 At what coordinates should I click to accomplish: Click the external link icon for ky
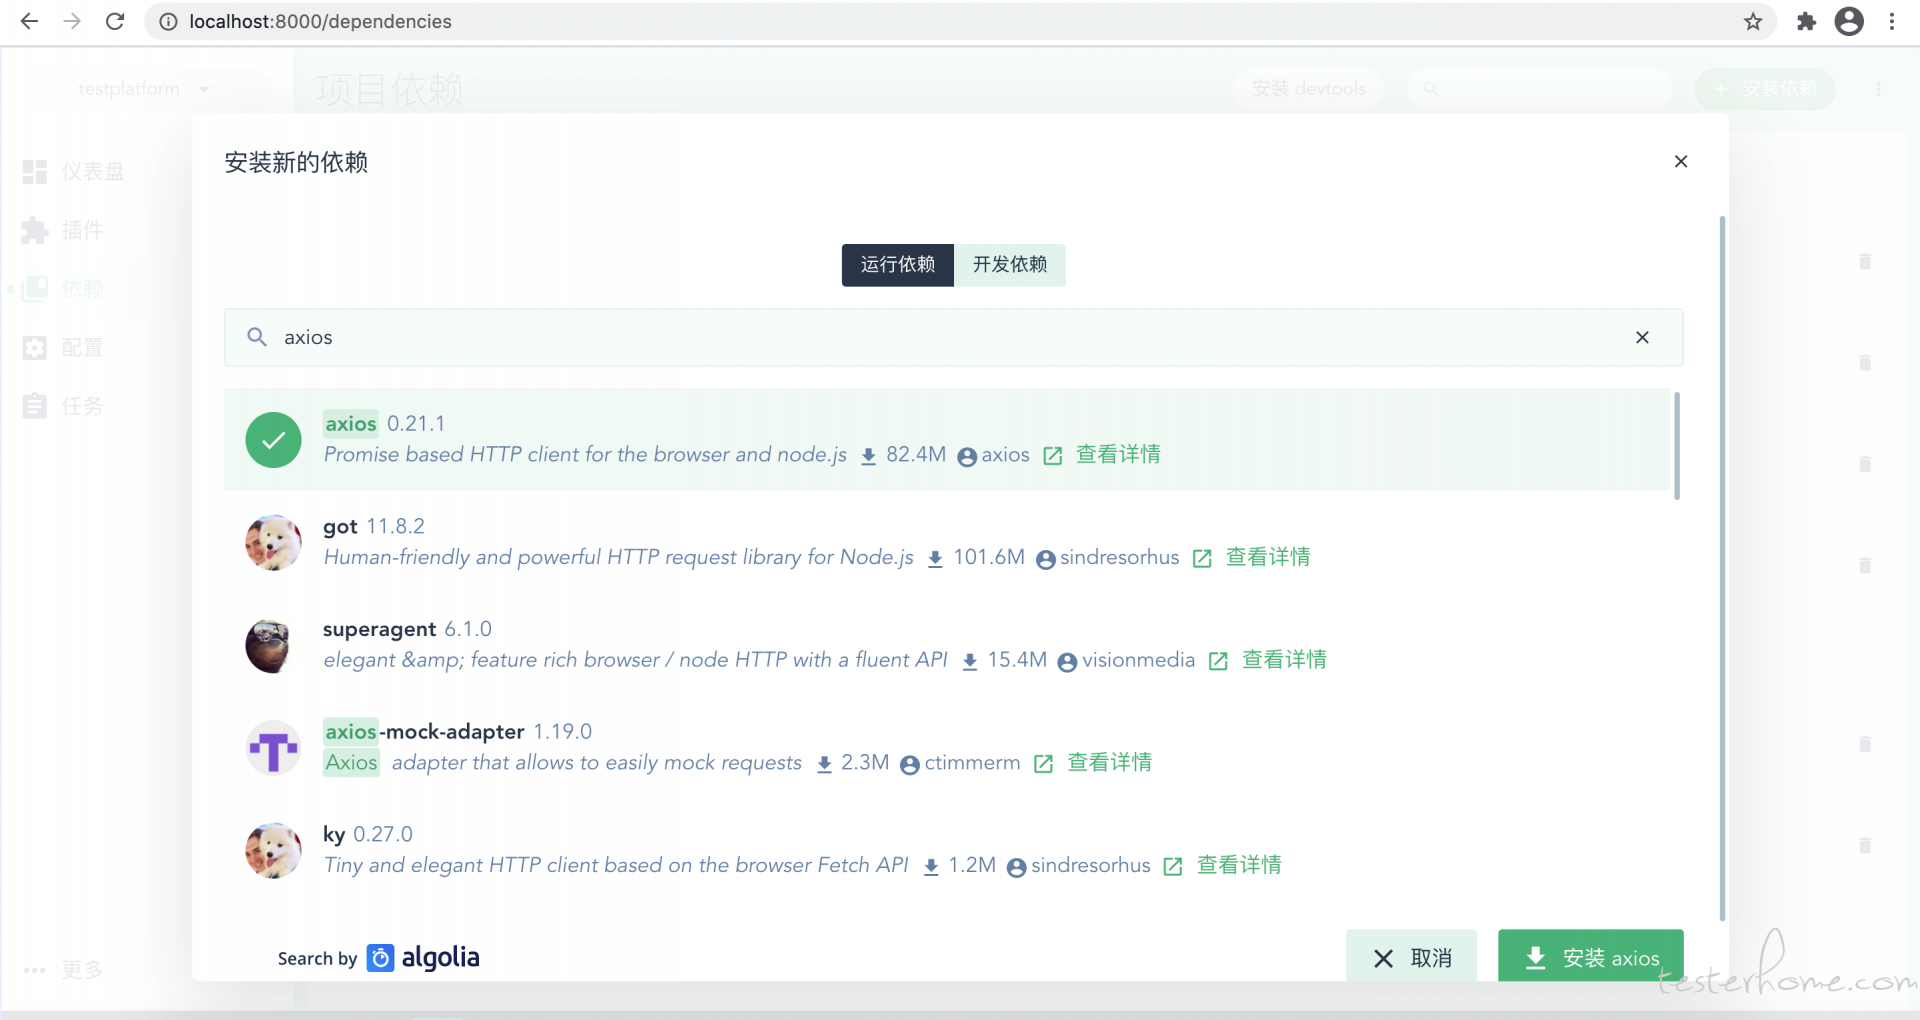1173,866
